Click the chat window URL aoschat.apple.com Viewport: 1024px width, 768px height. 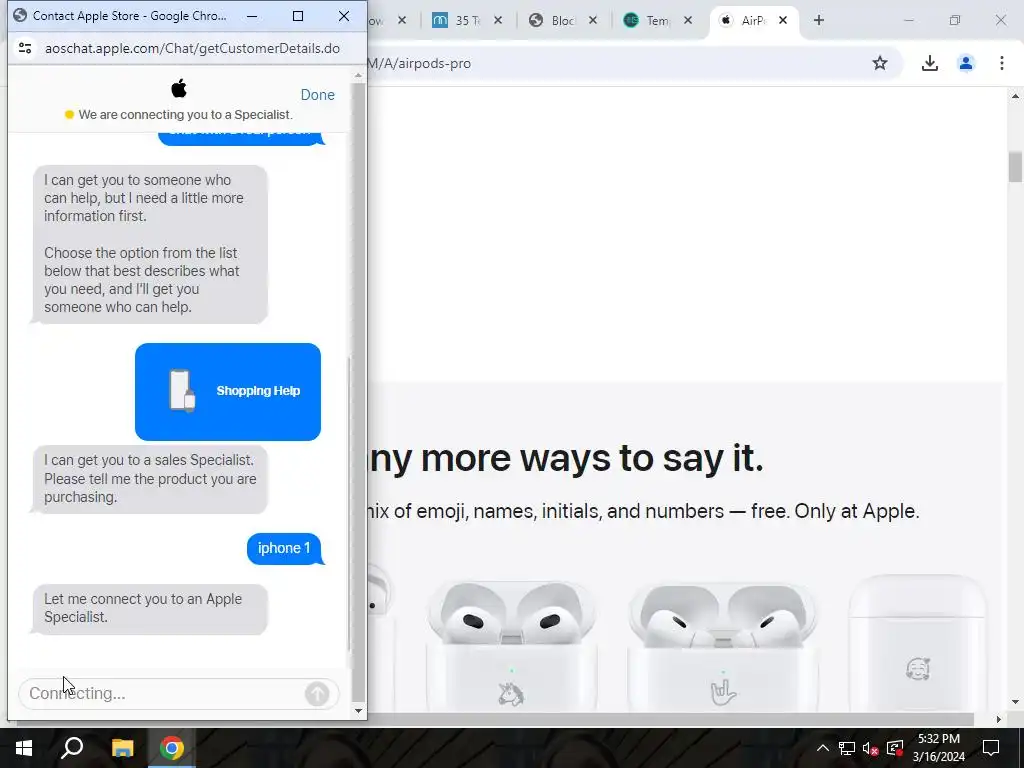point(193,48)
